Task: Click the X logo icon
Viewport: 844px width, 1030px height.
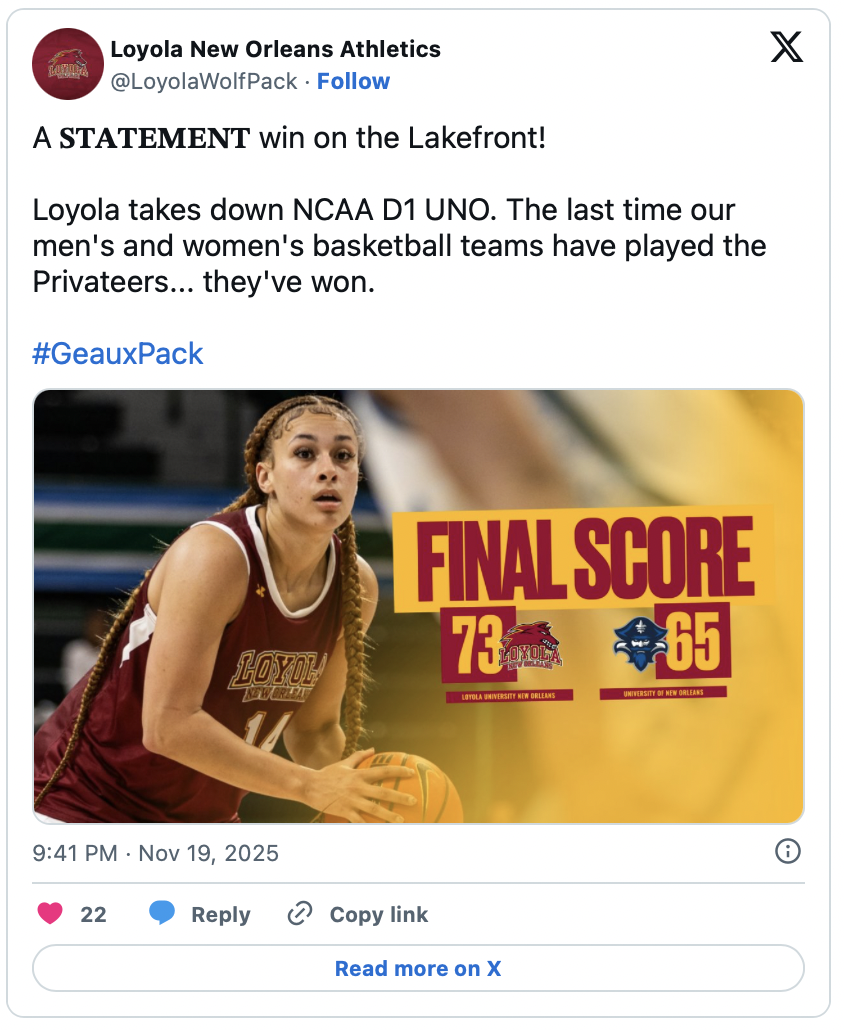Action: pos(787,48)
